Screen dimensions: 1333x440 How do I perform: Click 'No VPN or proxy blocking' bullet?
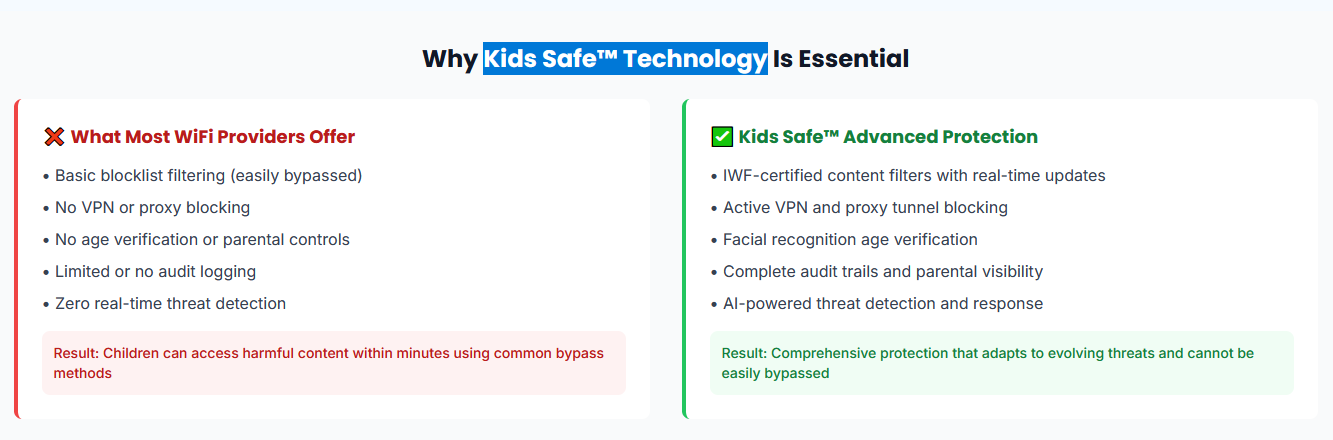coord(146,208)
